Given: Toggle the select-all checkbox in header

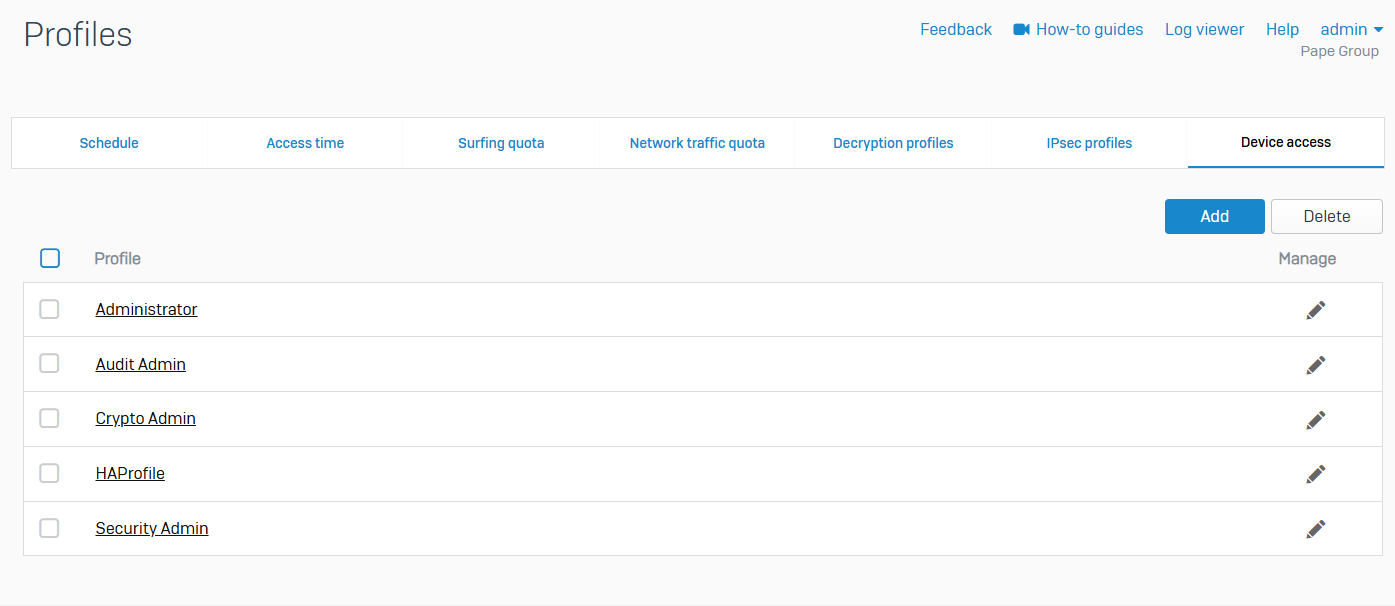Looking at the screenshot, I should coord(50,259).
